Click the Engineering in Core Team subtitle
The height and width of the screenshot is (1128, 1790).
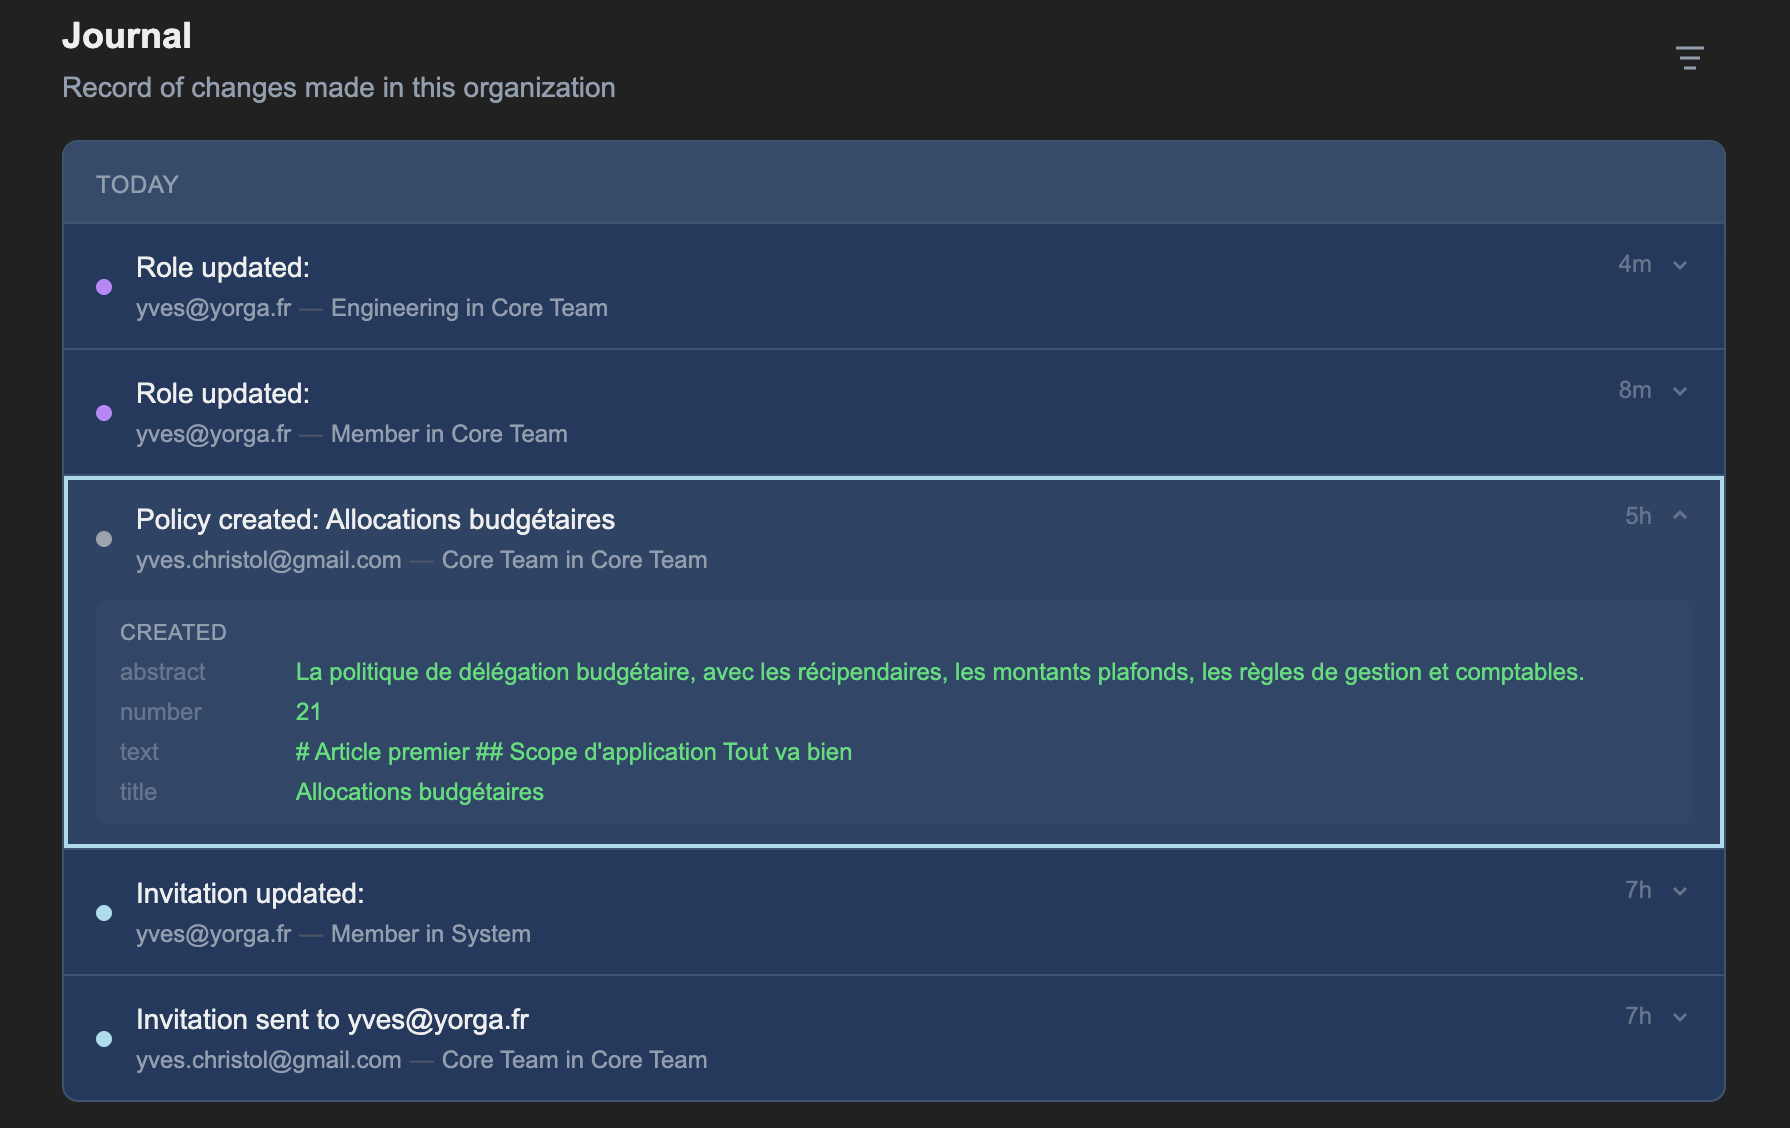469,308
